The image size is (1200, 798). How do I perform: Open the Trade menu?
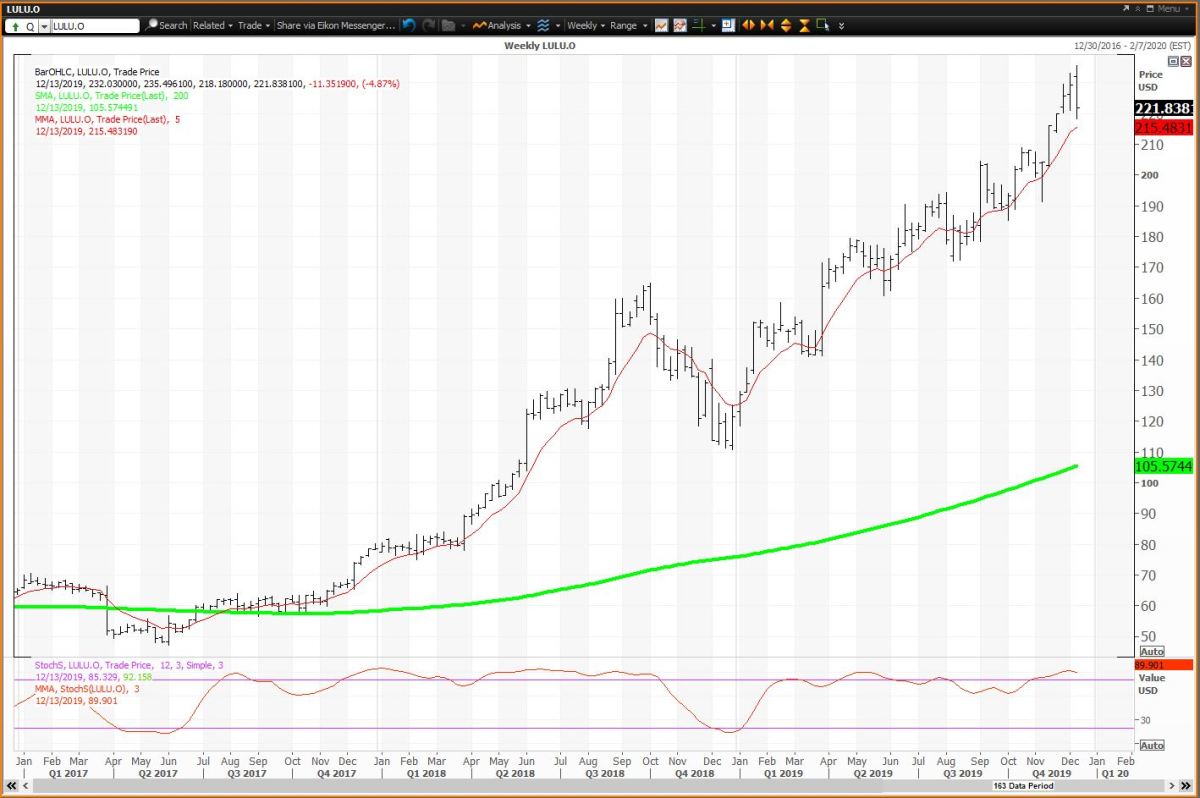coord(252,25)
